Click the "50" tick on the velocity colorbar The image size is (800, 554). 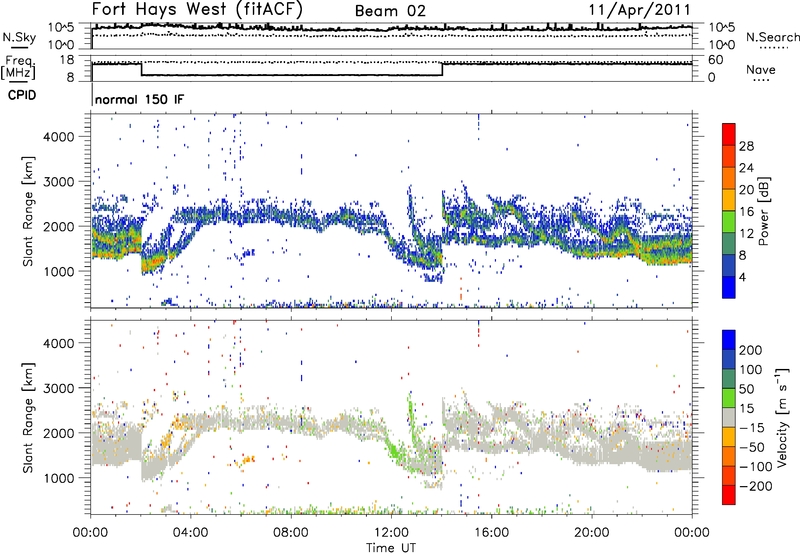(x=746, y=389)
